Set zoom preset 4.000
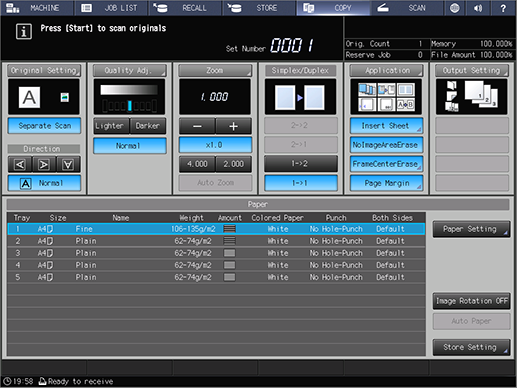 [197, 164]
